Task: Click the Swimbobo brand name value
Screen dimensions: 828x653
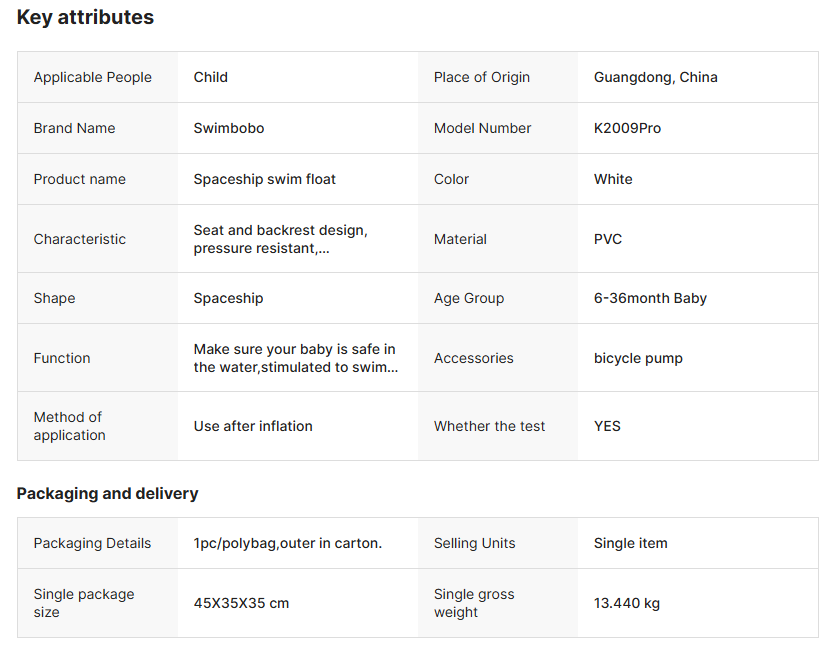Action: click(228, 128)
